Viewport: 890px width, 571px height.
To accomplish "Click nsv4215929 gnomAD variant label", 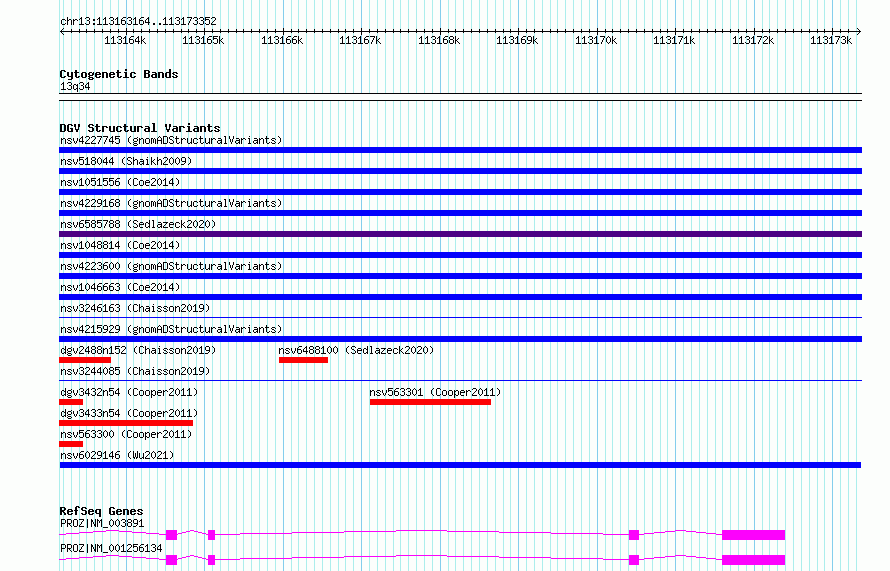I will click(x=171, y=329).
